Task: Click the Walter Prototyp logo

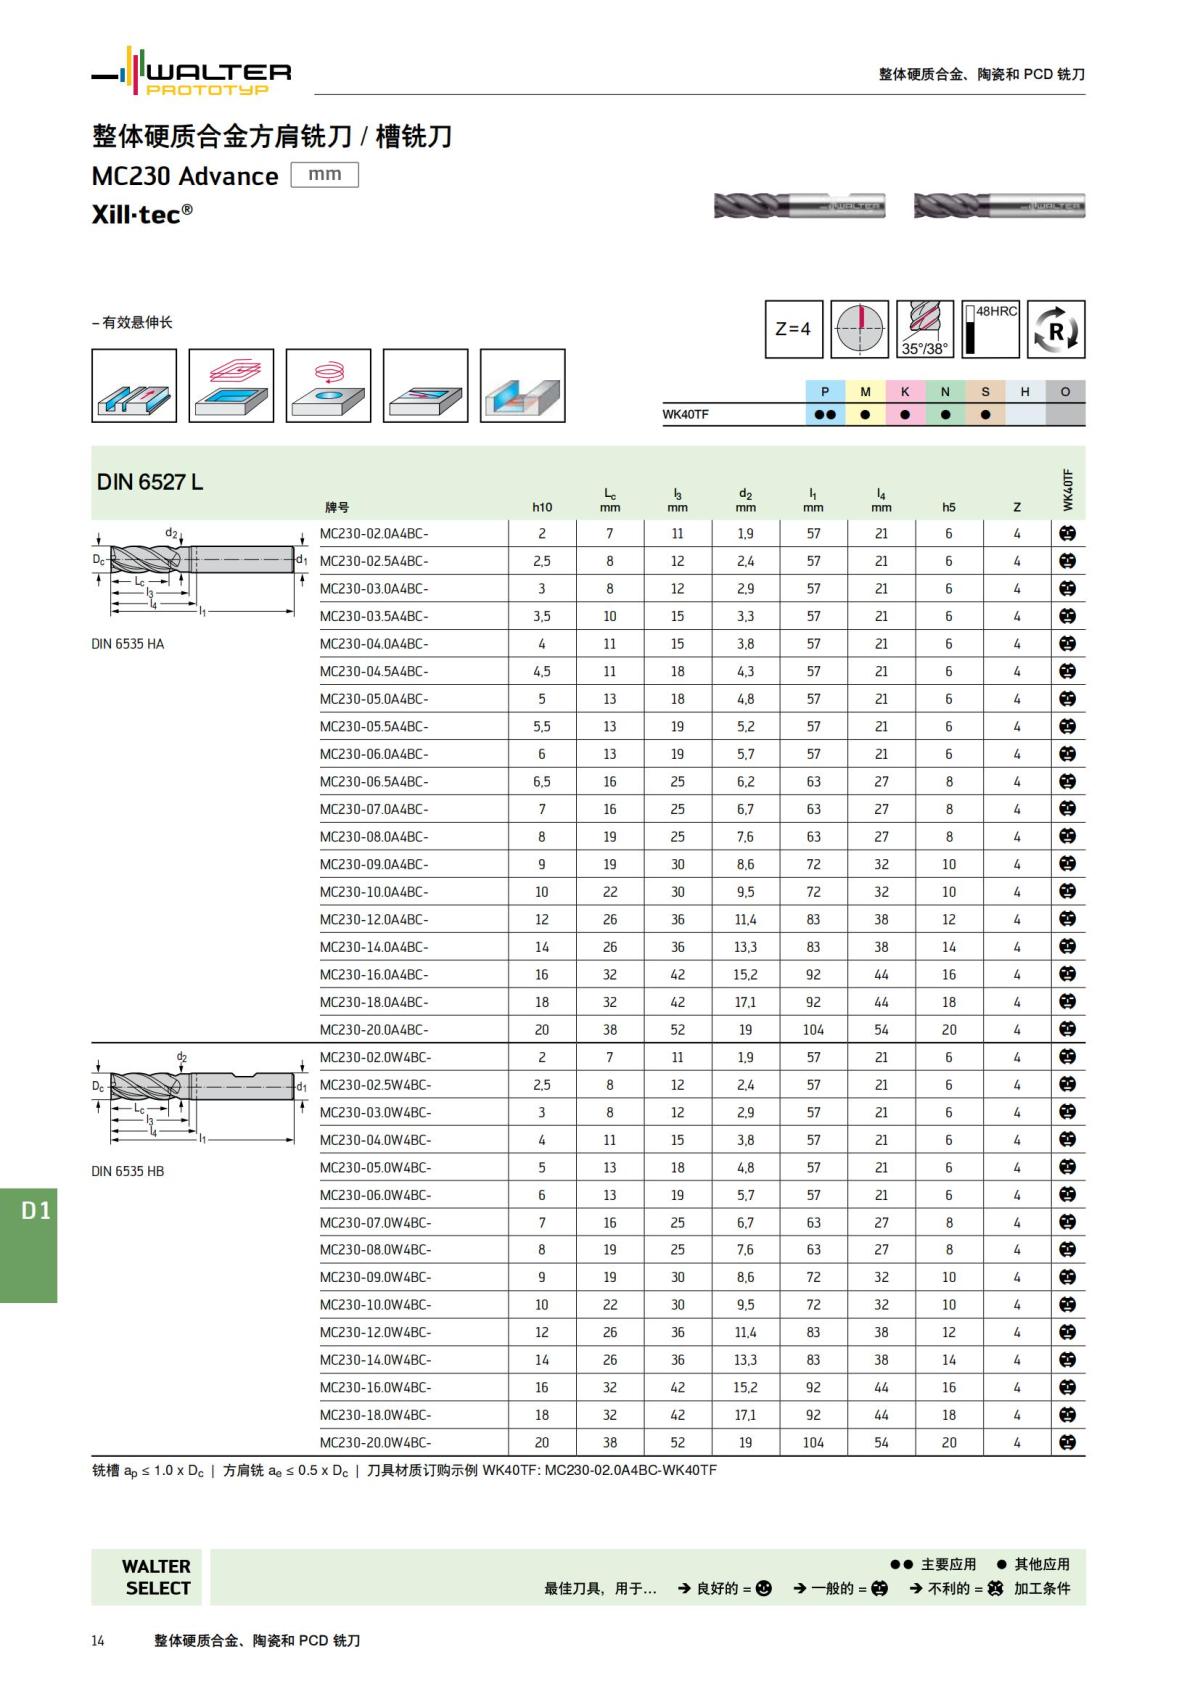Action: point(191,72)
